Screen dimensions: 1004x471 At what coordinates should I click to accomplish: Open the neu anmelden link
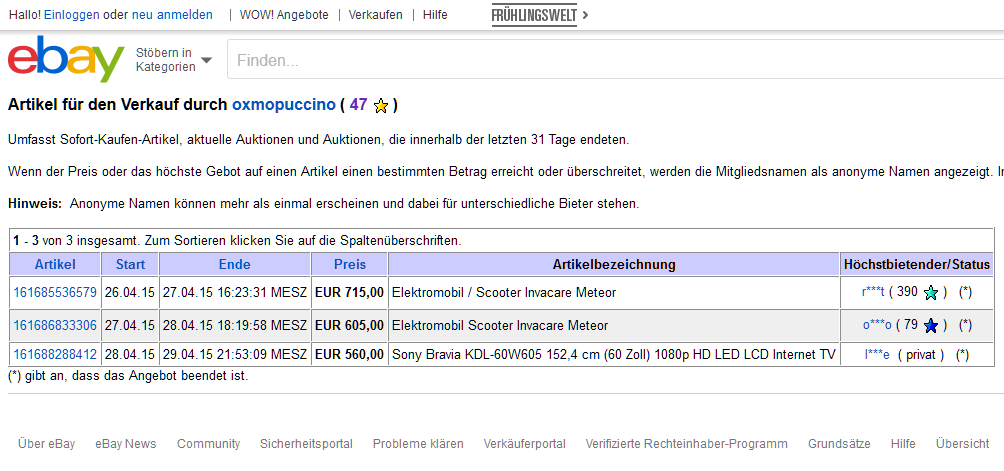(172, 15)
